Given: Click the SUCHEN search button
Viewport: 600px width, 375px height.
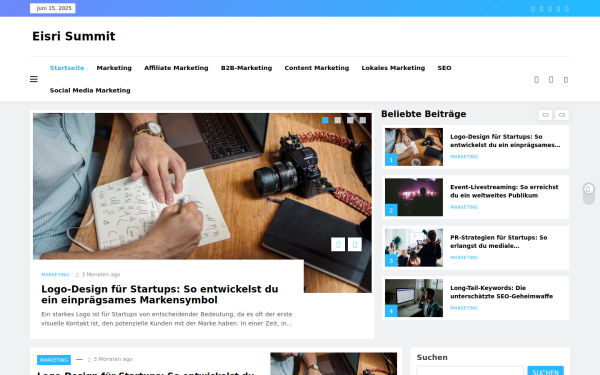Looking at the screenshot, I should [545, 370].
